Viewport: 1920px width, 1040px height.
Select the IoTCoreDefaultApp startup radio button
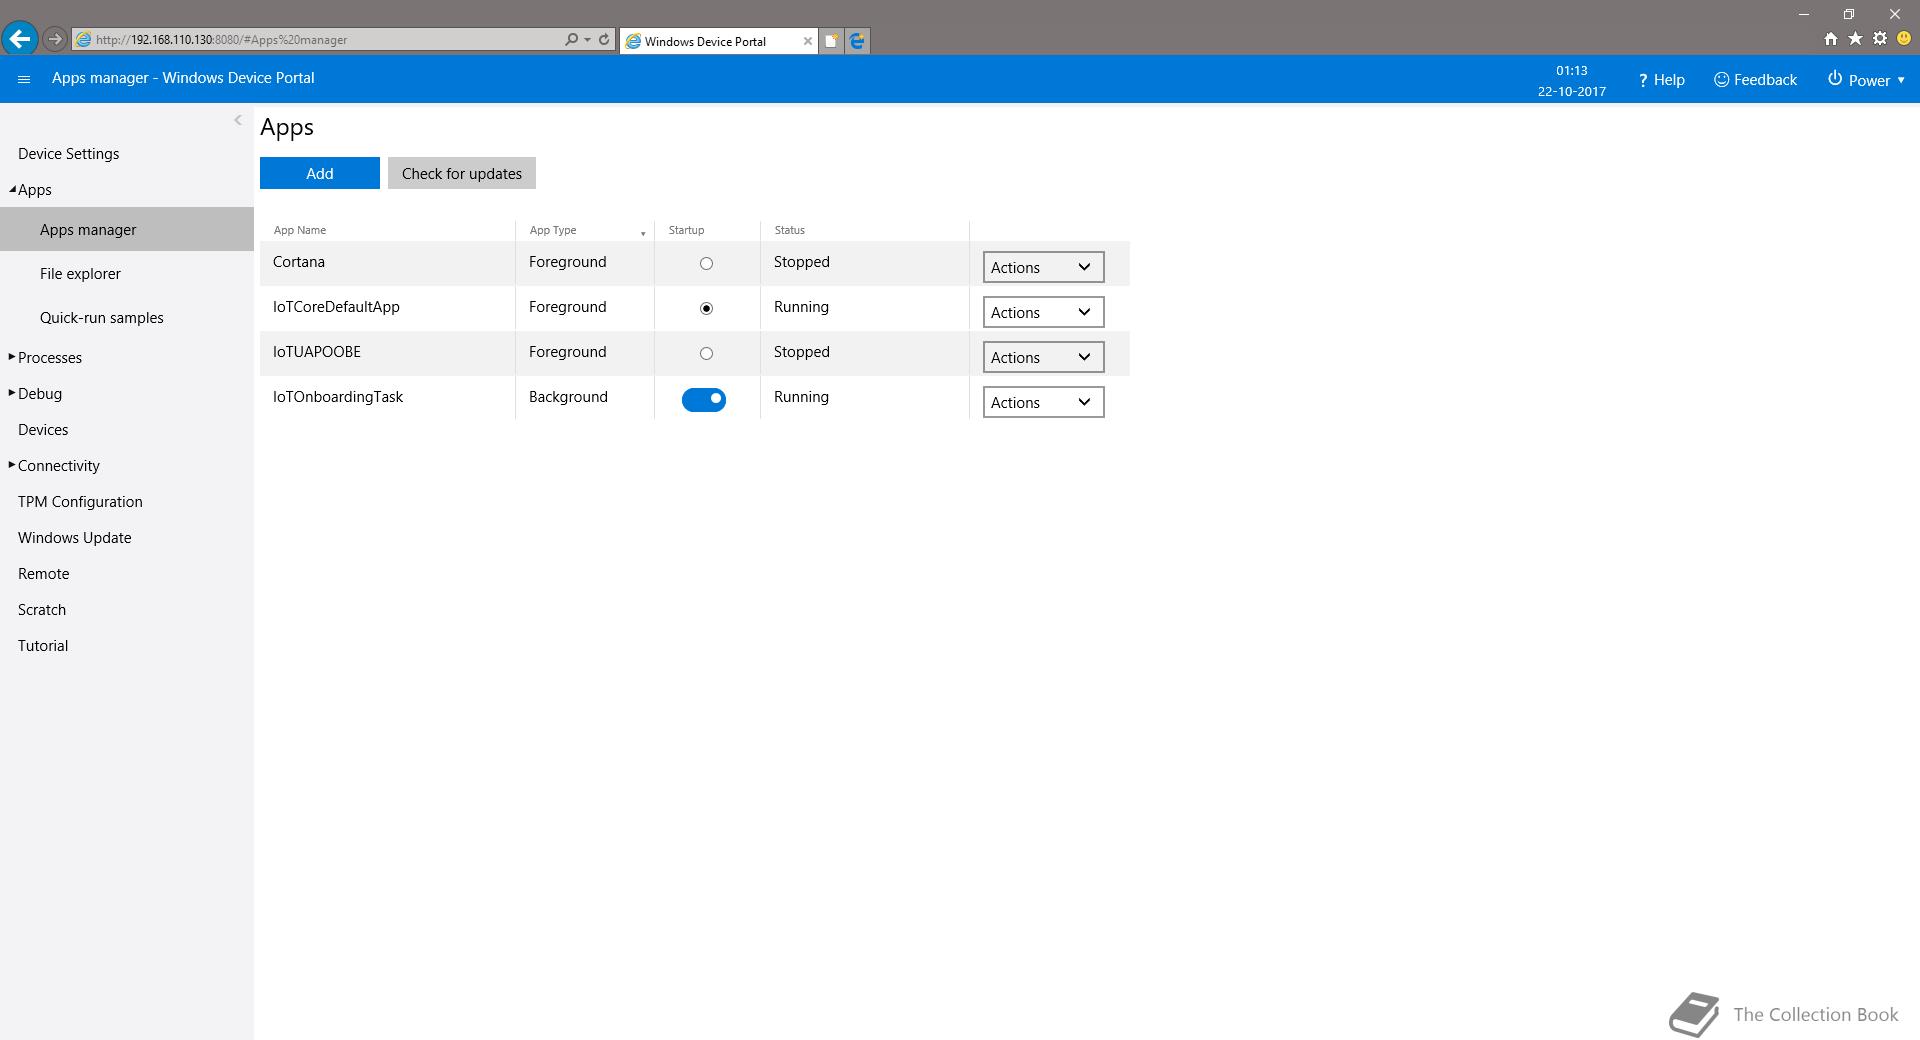click(706, 309)
